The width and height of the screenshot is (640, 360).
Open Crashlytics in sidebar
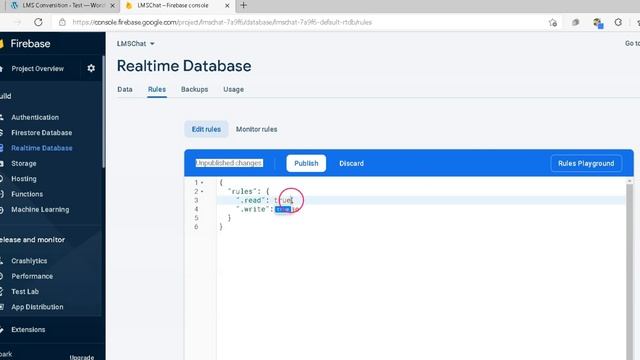(x=29, y=261)
